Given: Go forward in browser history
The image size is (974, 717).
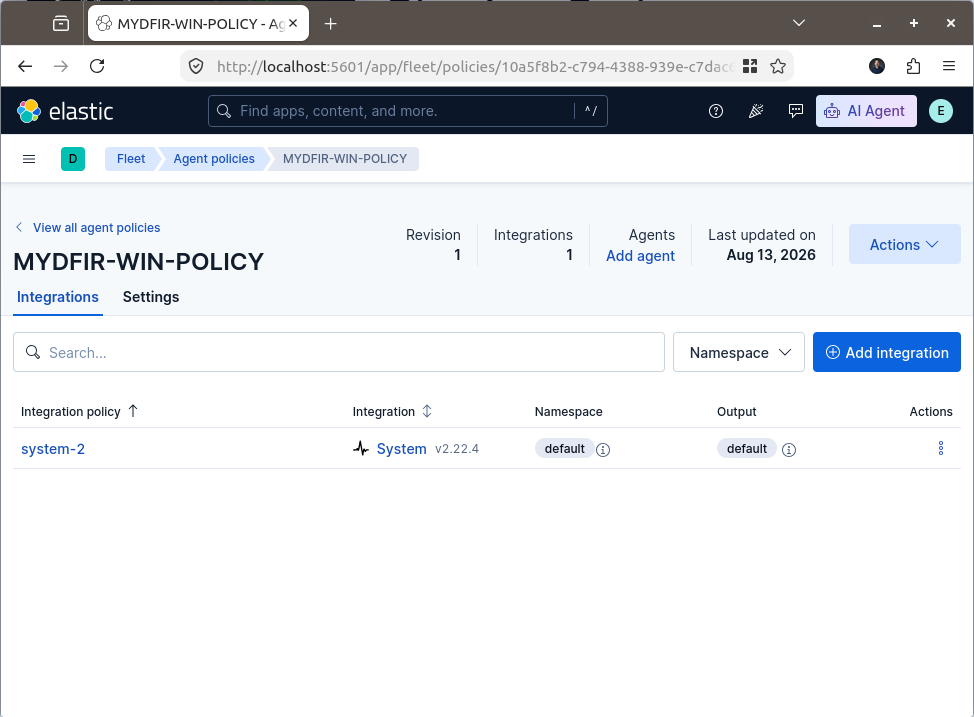Looking at the screenshot, I should click(61, 66).
